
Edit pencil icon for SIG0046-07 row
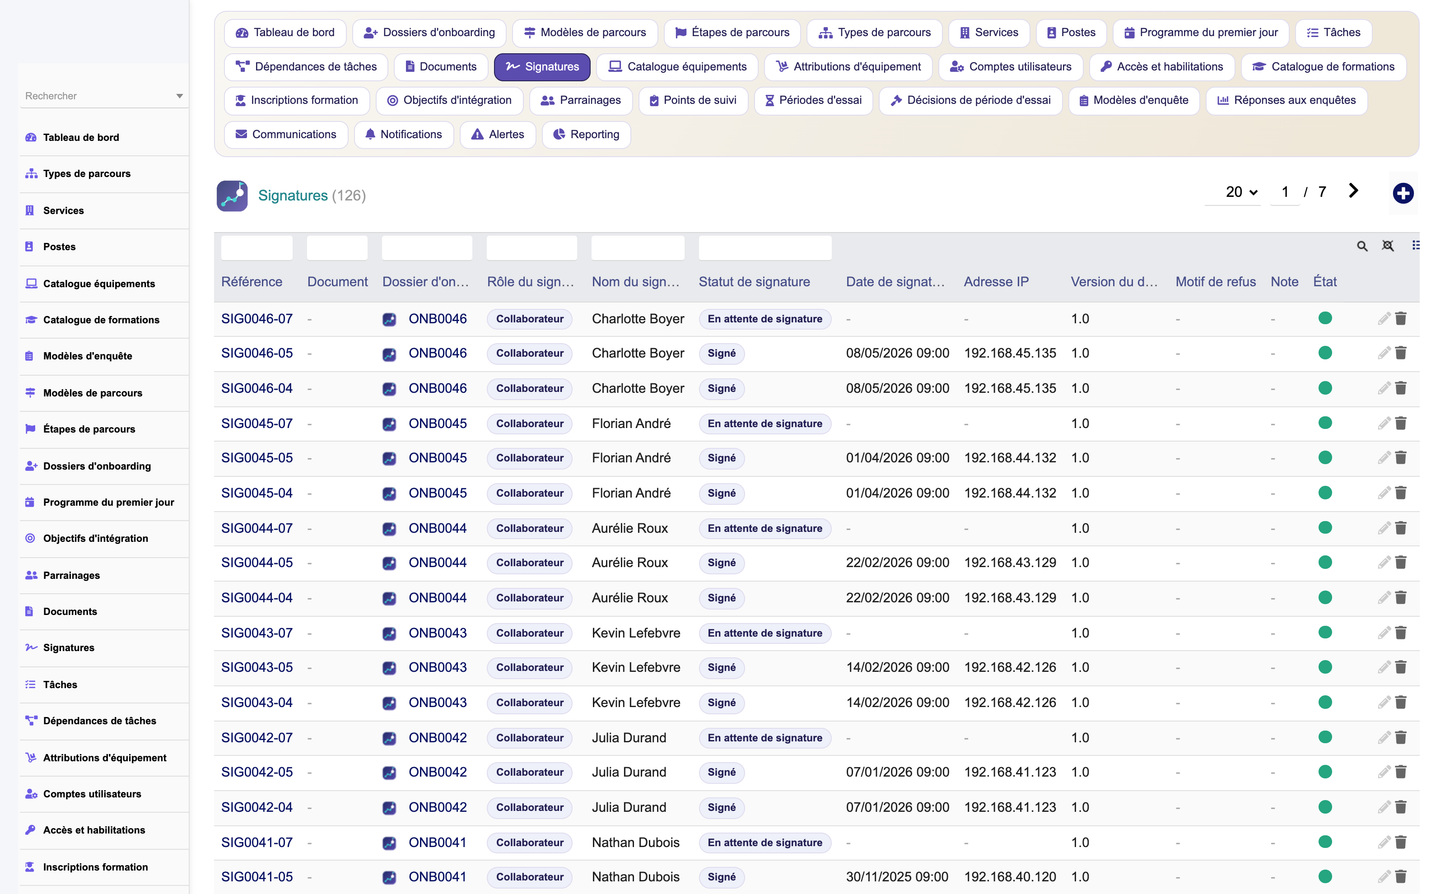(1384, 318)
